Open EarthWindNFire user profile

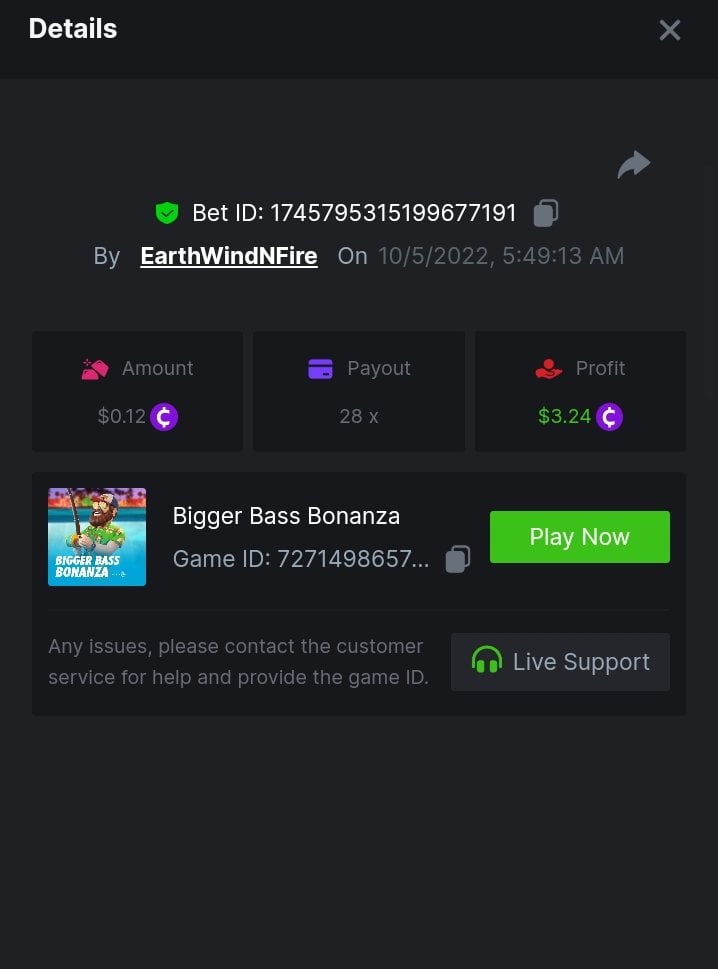(x=229, y=256)
